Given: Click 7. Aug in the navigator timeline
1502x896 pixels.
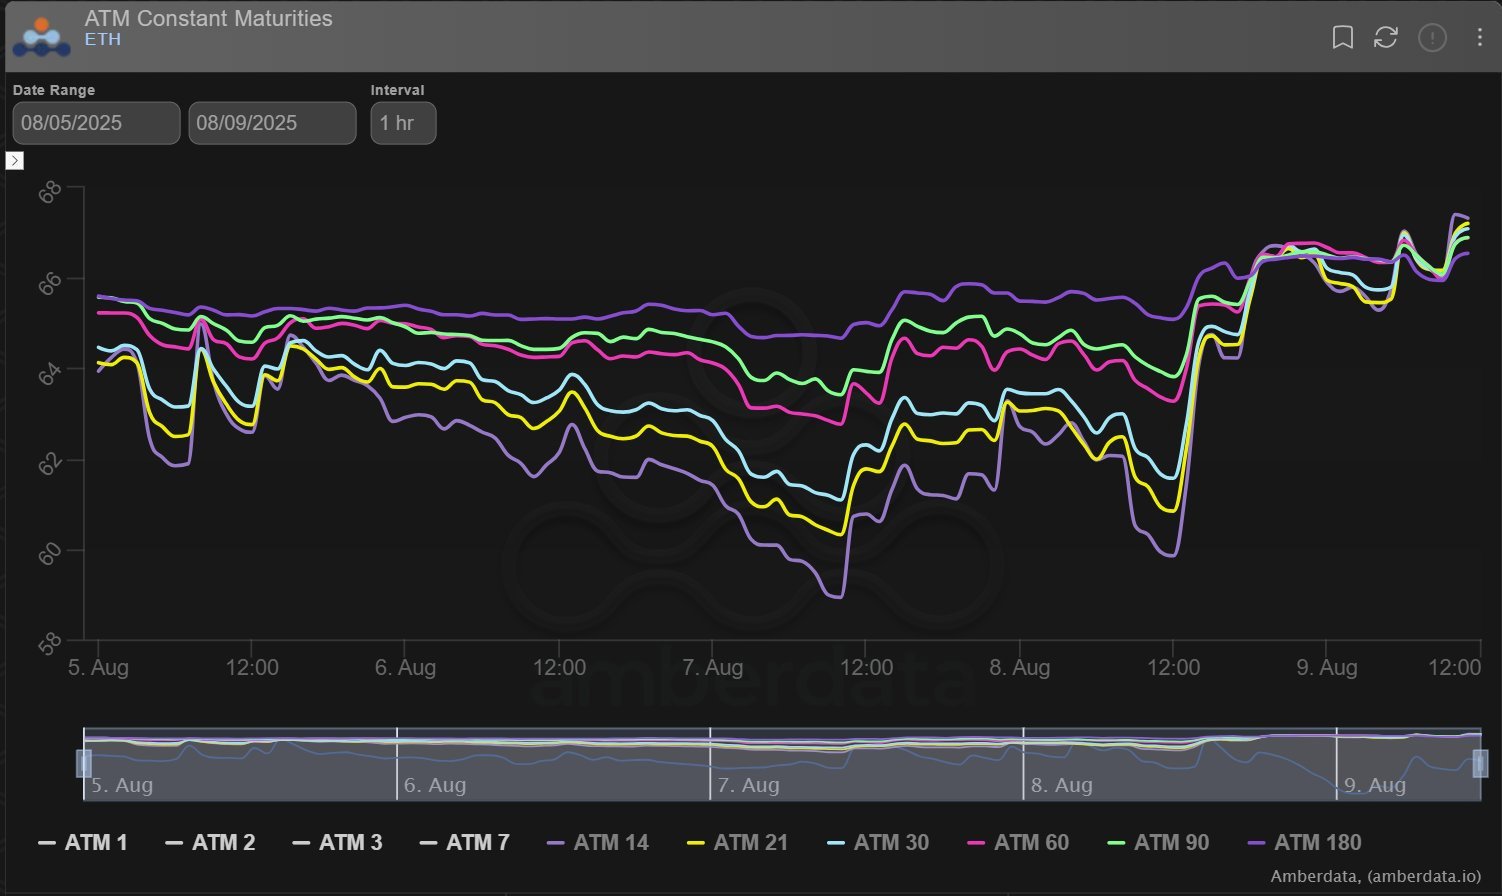Looking at the screenshot, I should coord(748,785).
